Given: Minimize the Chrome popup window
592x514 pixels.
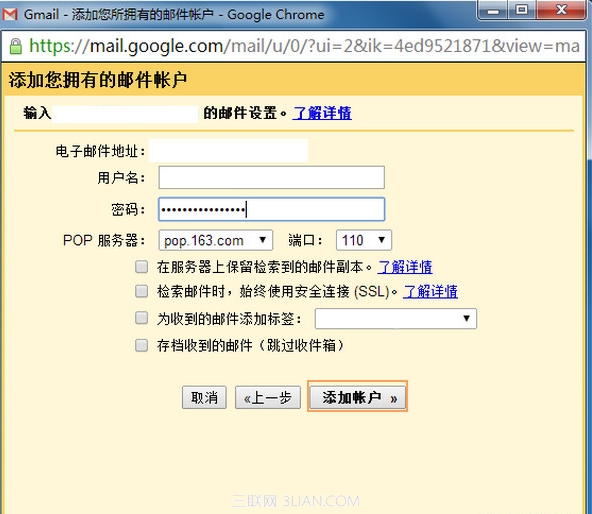Looking at the screenshot, I should click(x=493, y=11).
